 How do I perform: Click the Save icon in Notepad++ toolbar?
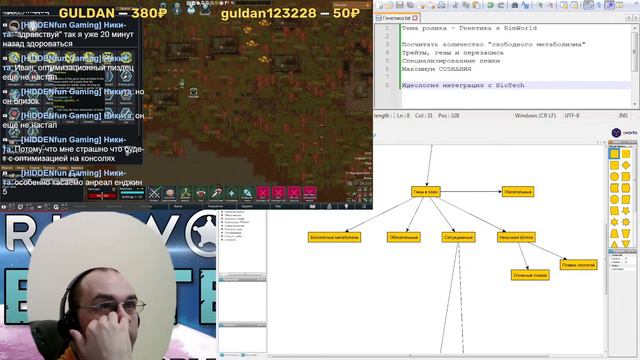399,5
